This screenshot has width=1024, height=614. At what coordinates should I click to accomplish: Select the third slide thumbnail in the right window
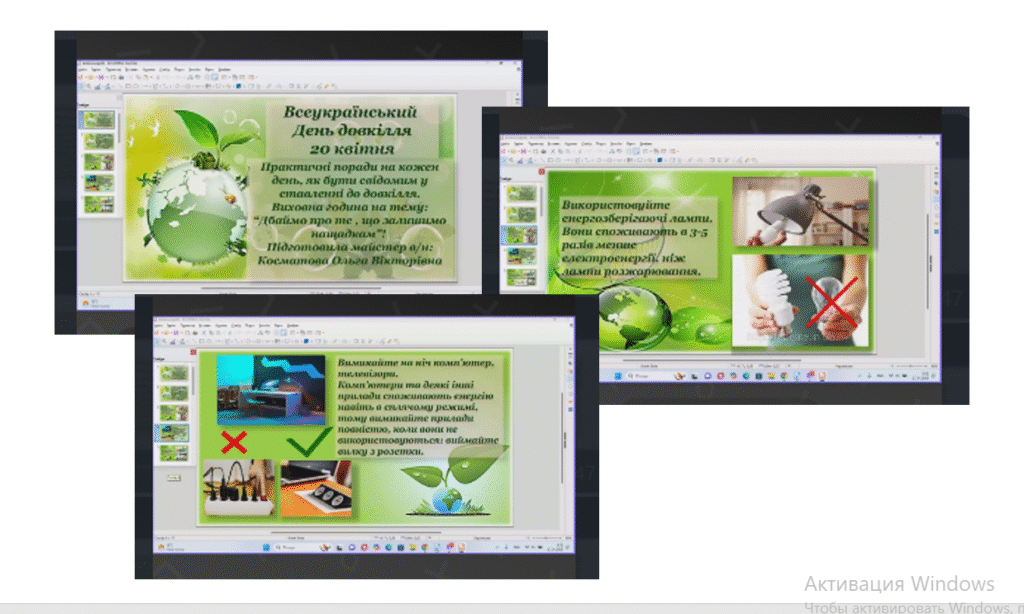pos(521,235)
